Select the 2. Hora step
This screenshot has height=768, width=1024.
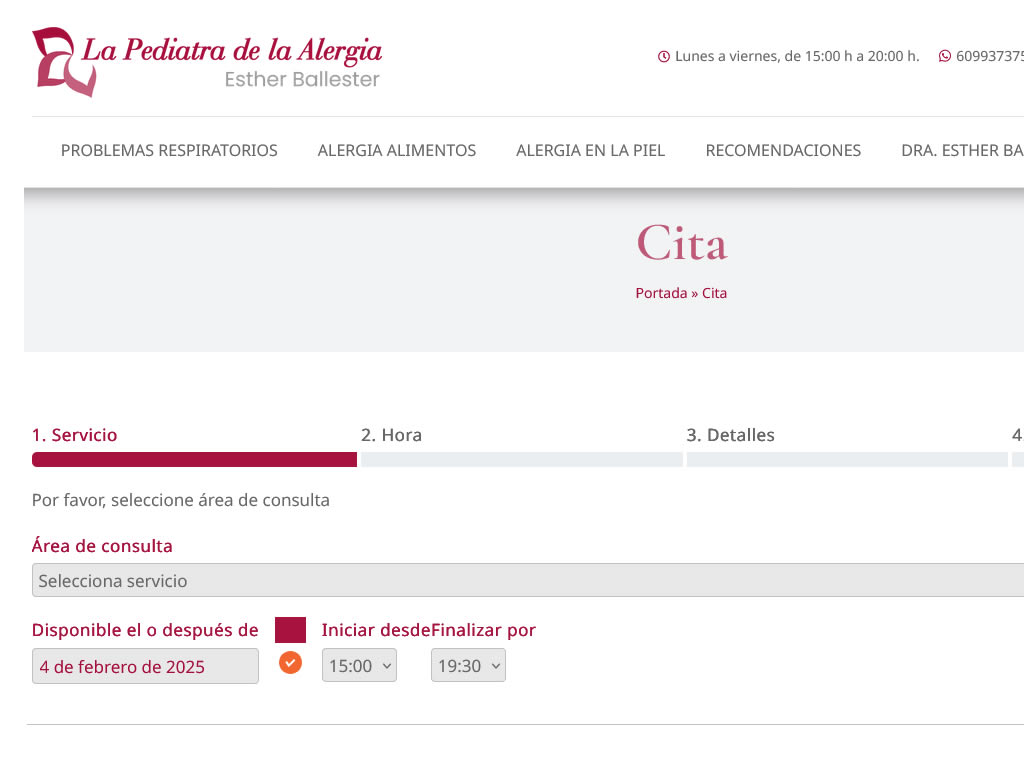(391, 436)
